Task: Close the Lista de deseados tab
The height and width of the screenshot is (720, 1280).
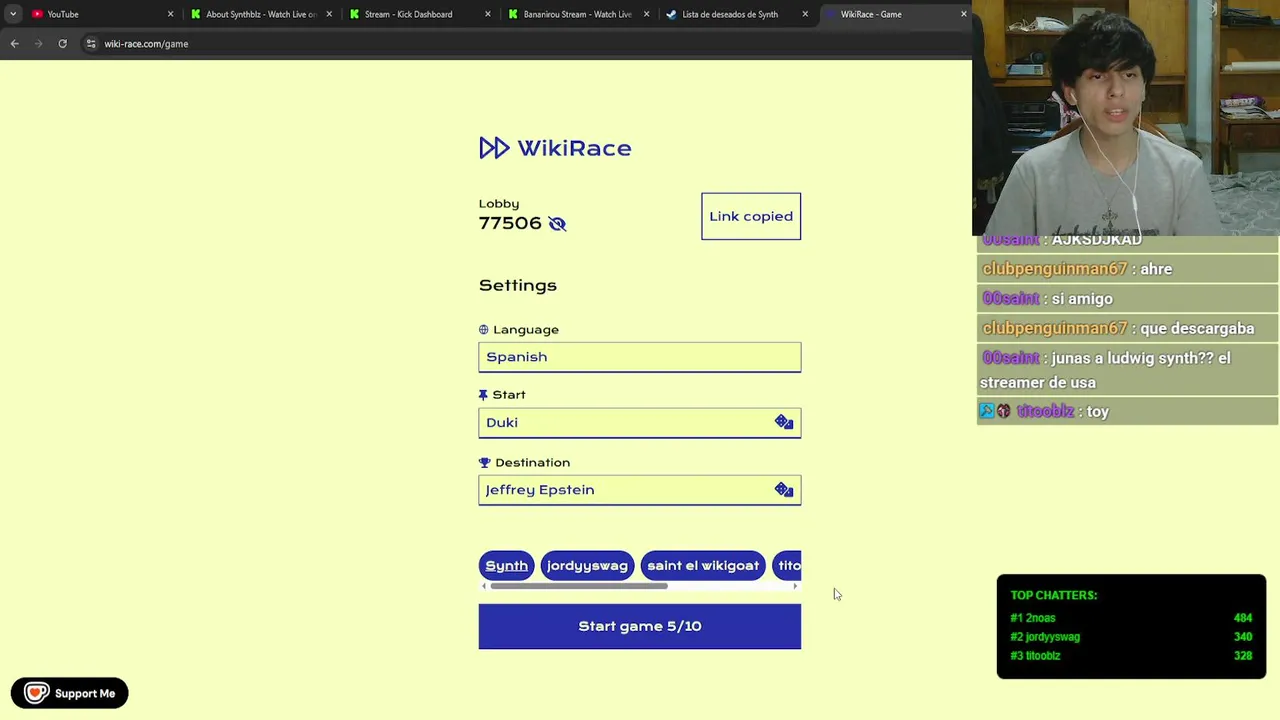Action: [x=805, y=14]
